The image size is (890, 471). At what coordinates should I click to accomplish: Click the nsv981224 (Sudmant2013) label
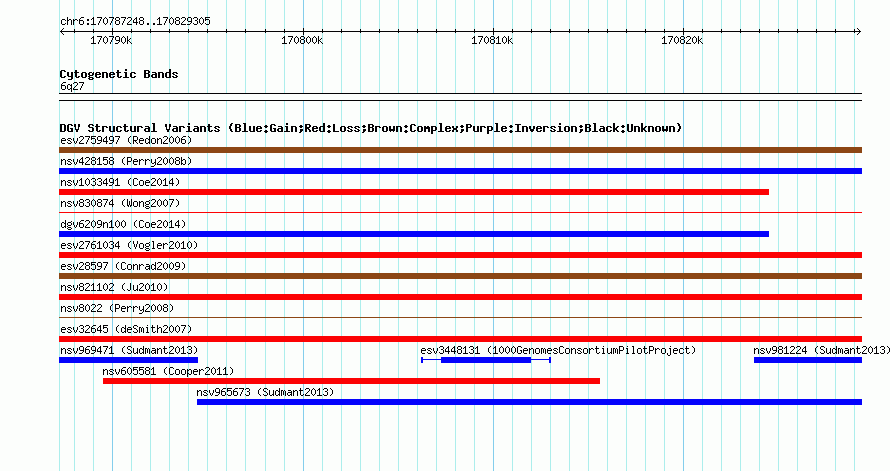click(821, 350)
